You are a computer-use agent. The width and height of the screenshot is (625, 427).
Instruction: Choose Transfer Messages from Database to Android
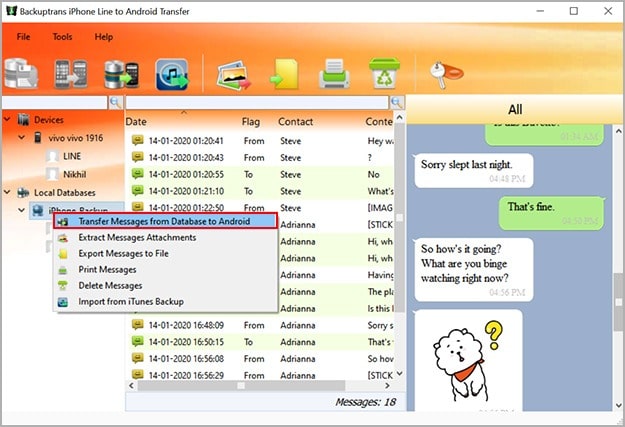(165, 221)
